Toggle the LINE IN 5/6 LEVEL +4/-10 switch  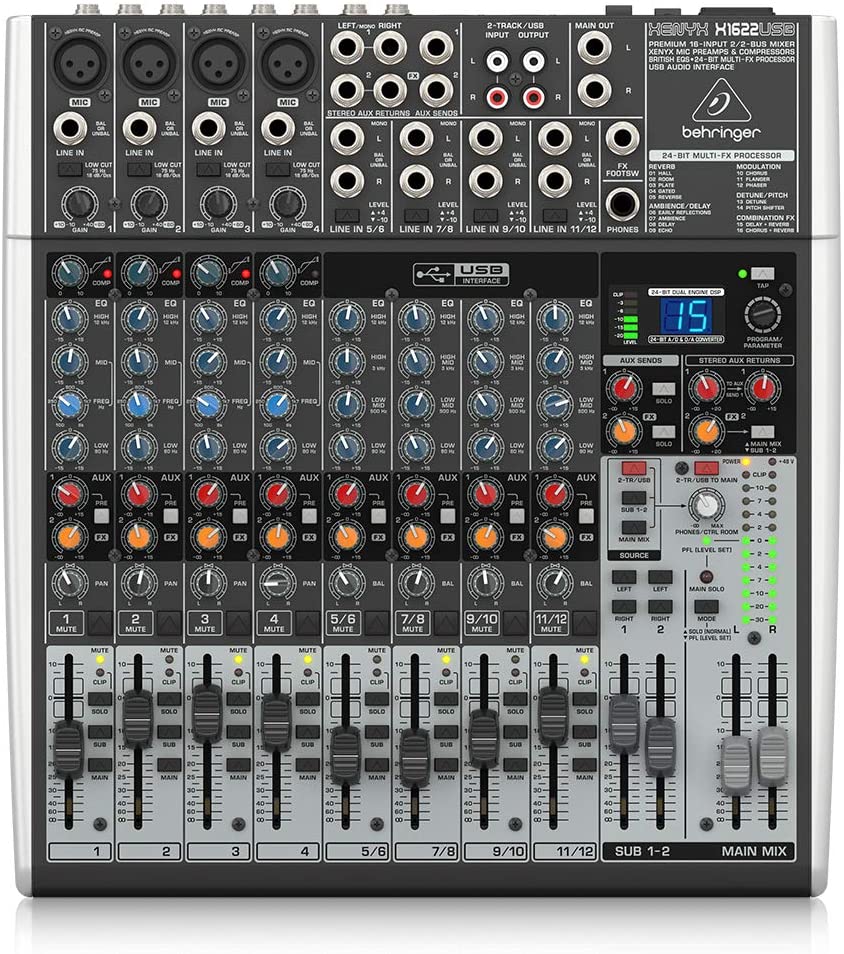pos(347,215)
